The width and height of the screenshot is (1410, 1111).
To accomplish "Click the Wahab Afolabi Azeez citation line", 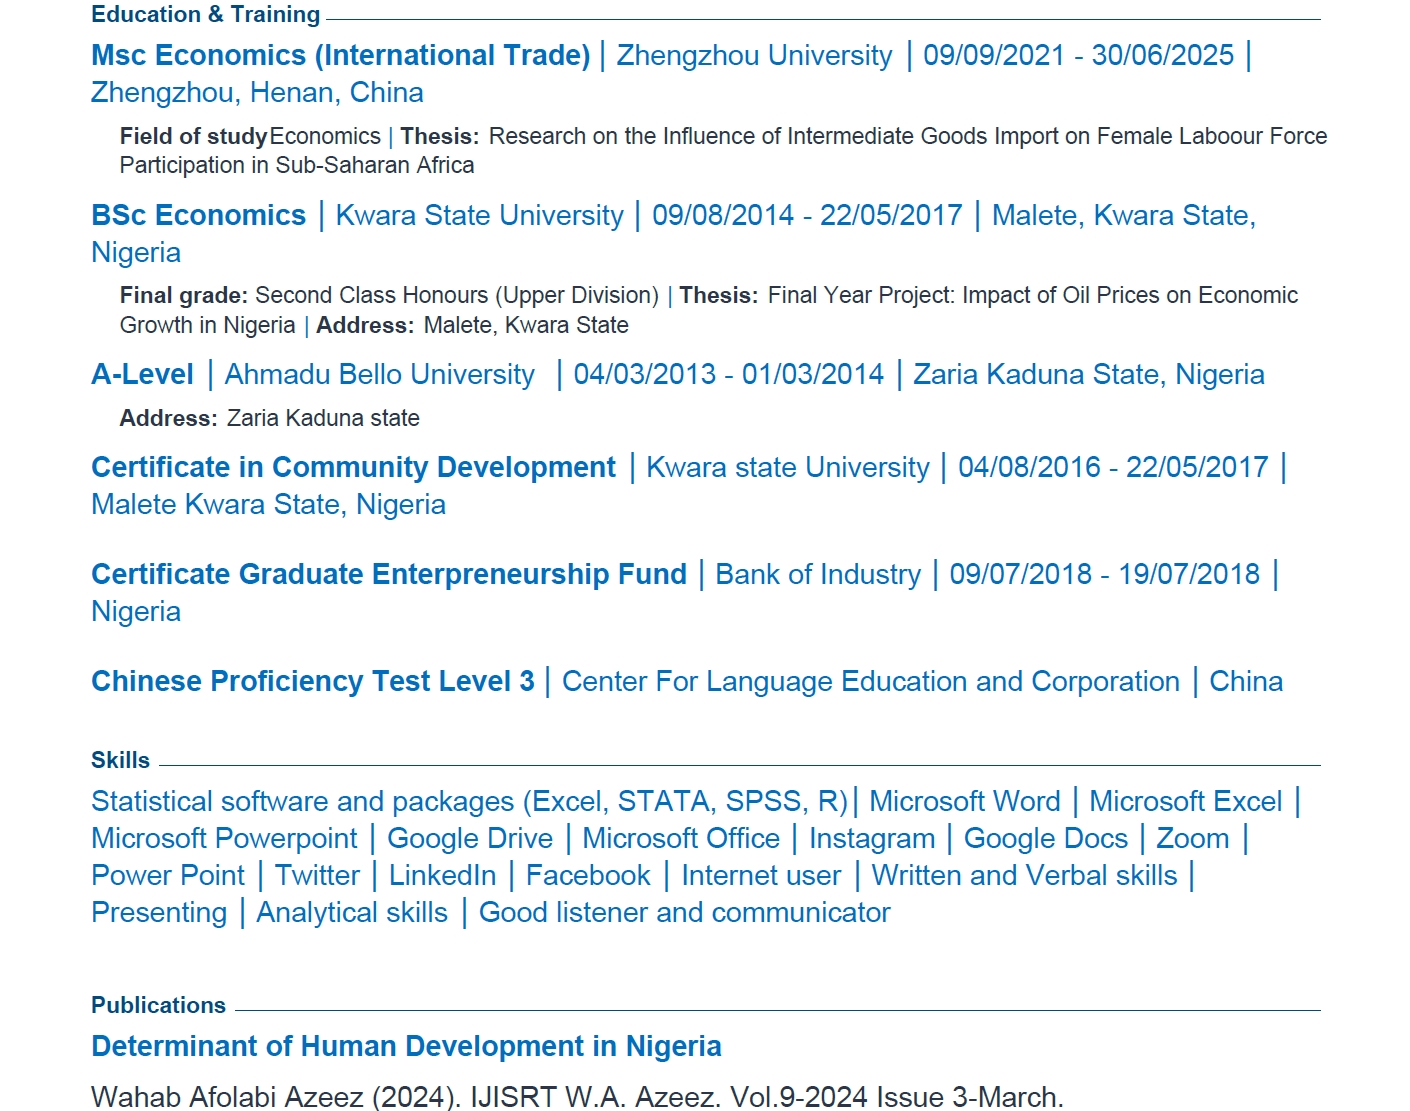I will click(x=577, y=1096).
